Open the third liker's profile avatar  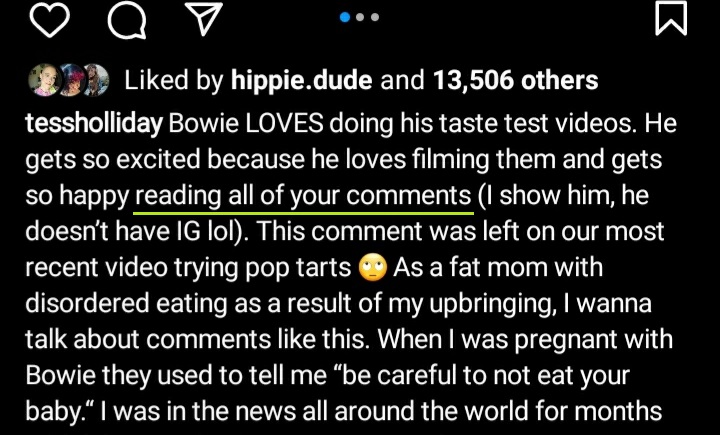click(96, 80)
